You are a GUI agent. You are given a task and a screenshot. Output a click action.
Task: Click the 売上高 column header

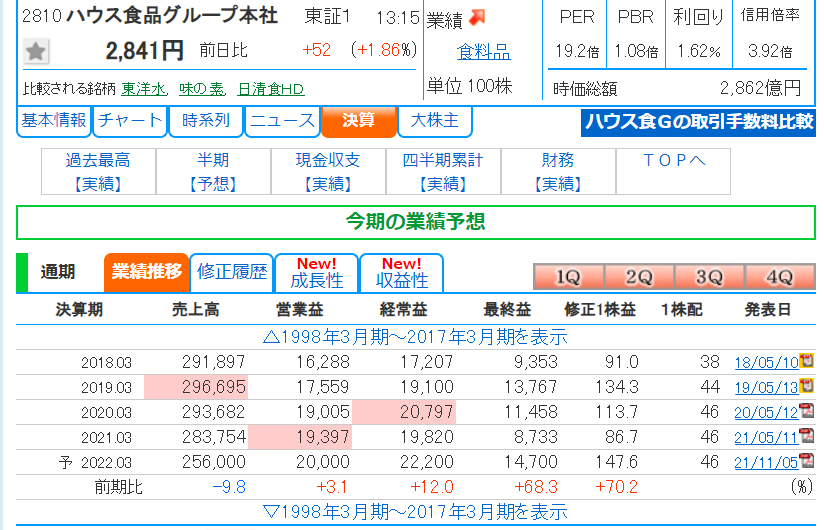coord(195,310)
